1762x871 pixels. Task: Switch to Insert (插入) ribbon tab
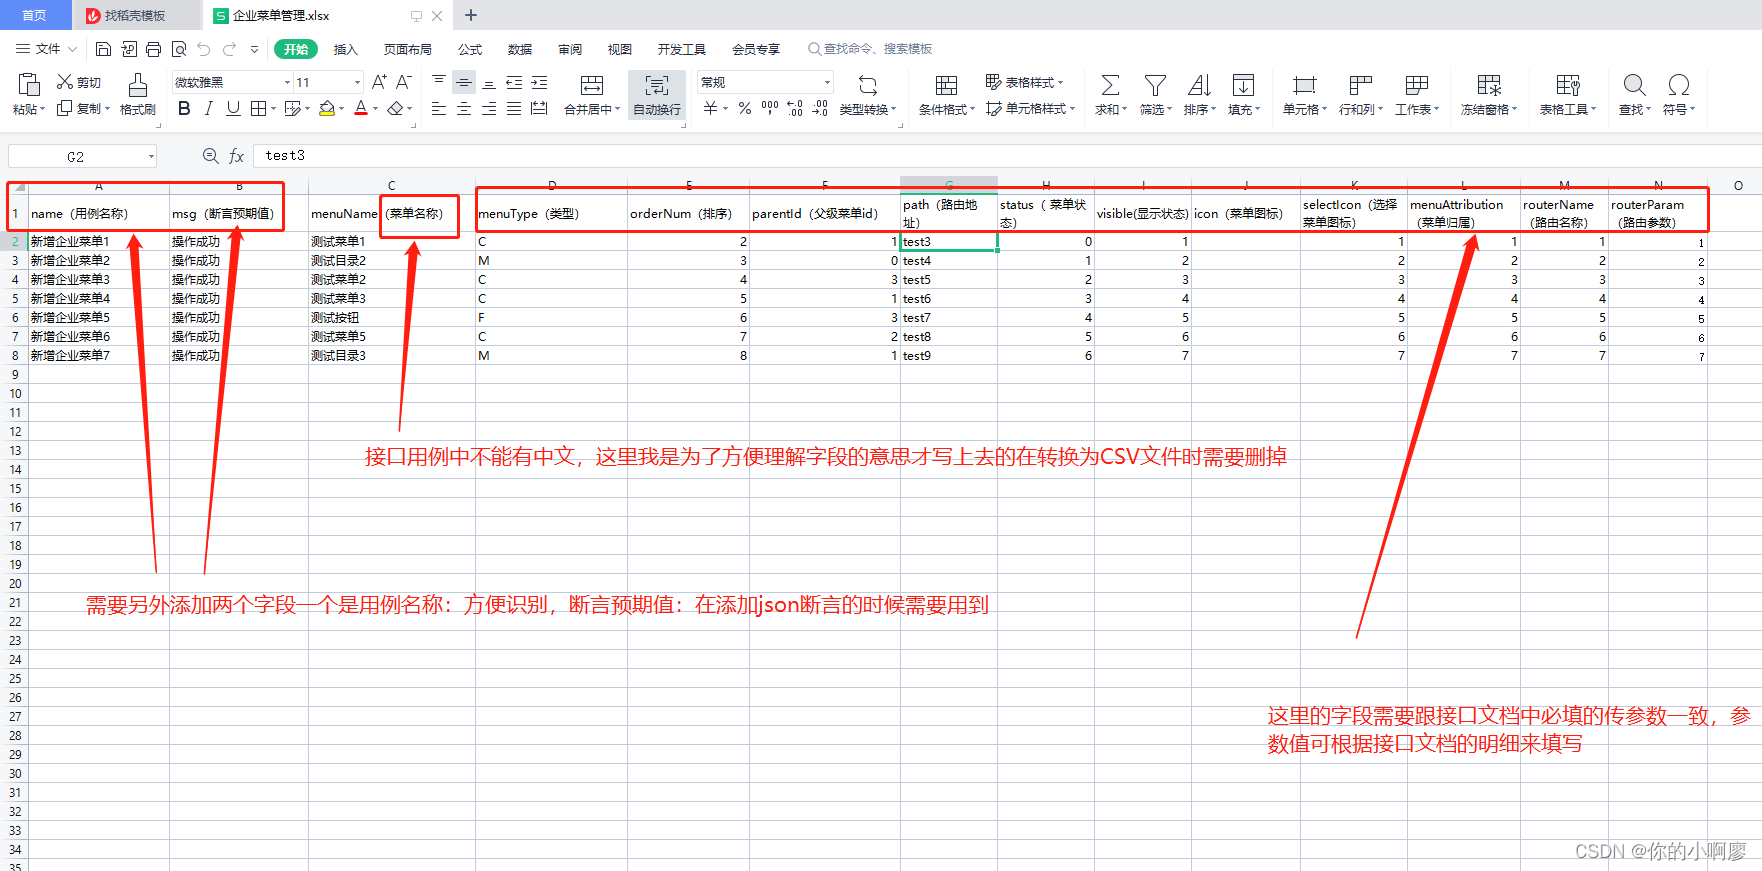[345, 49]
